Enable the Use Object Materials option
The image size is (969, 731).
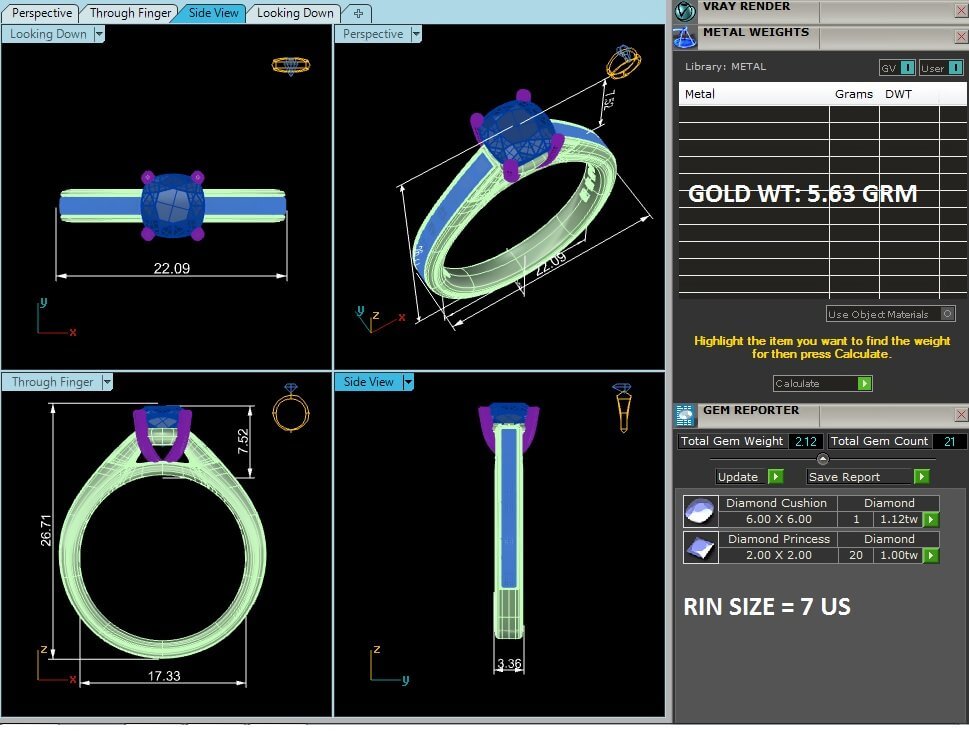pyautogui.click(x=947, y=314)
